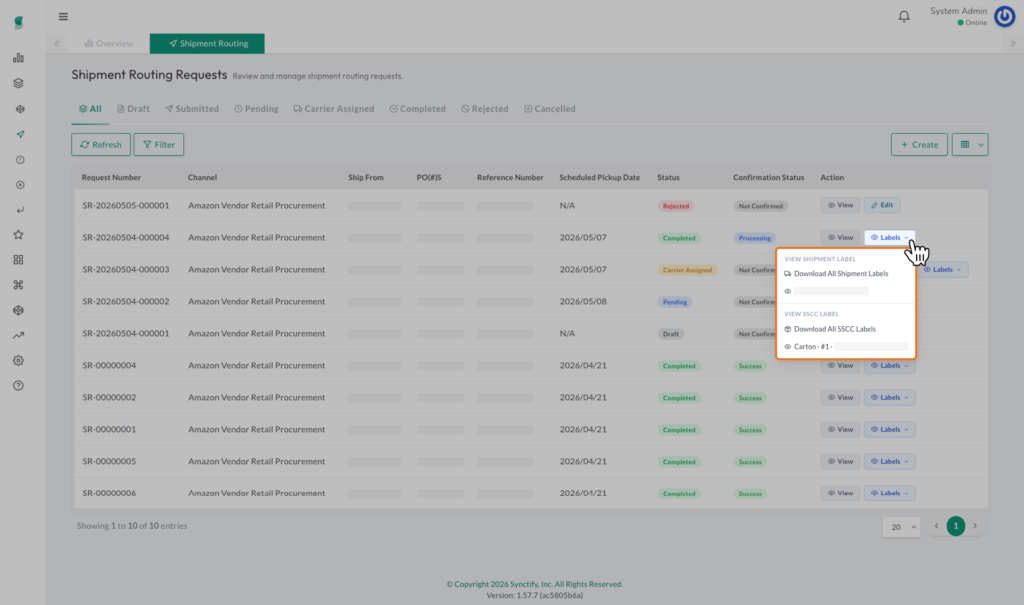Open the Filter button
Screen dimensions: 1024x605
(x=159, y=144)
